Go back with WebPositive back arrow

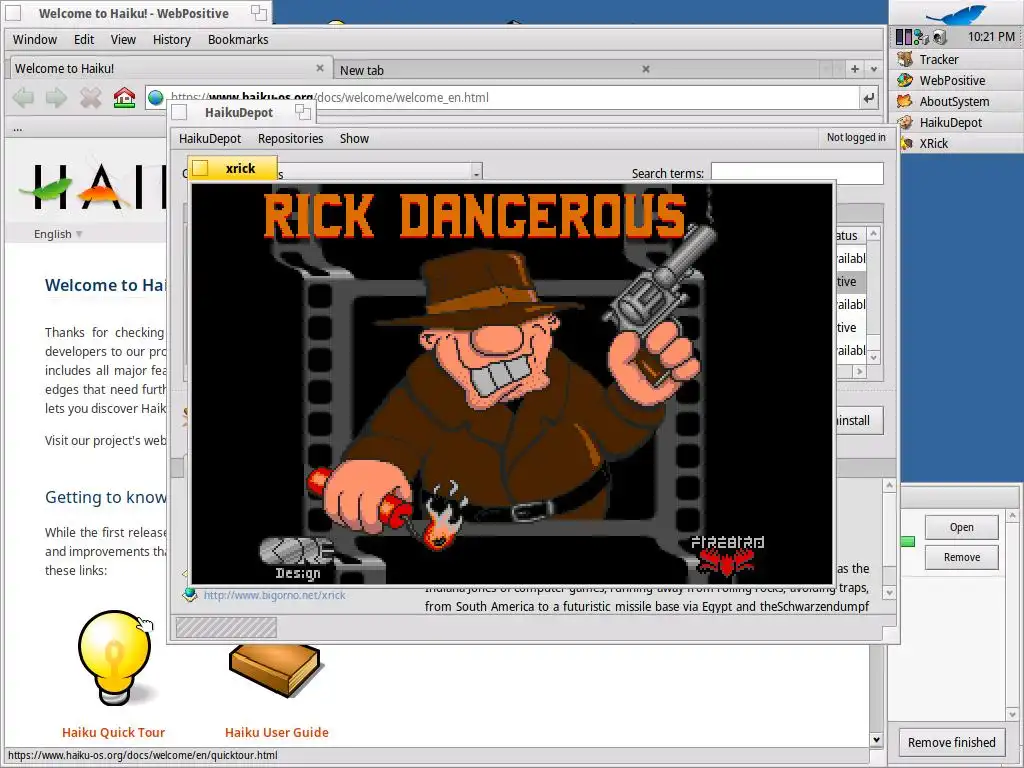(x=24, y=98)
